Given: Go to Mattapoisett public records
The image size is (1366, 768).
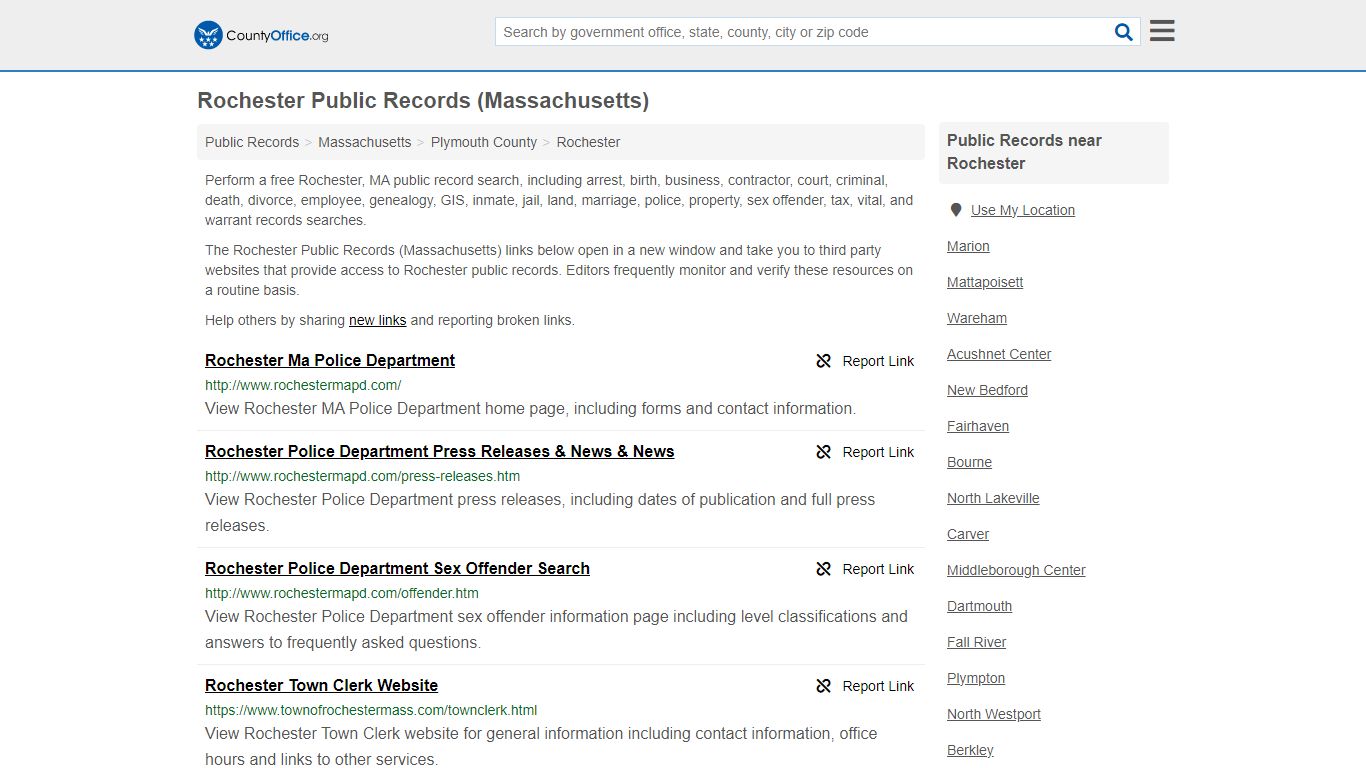Looking at the screenshot, I should tap(985, 282).
